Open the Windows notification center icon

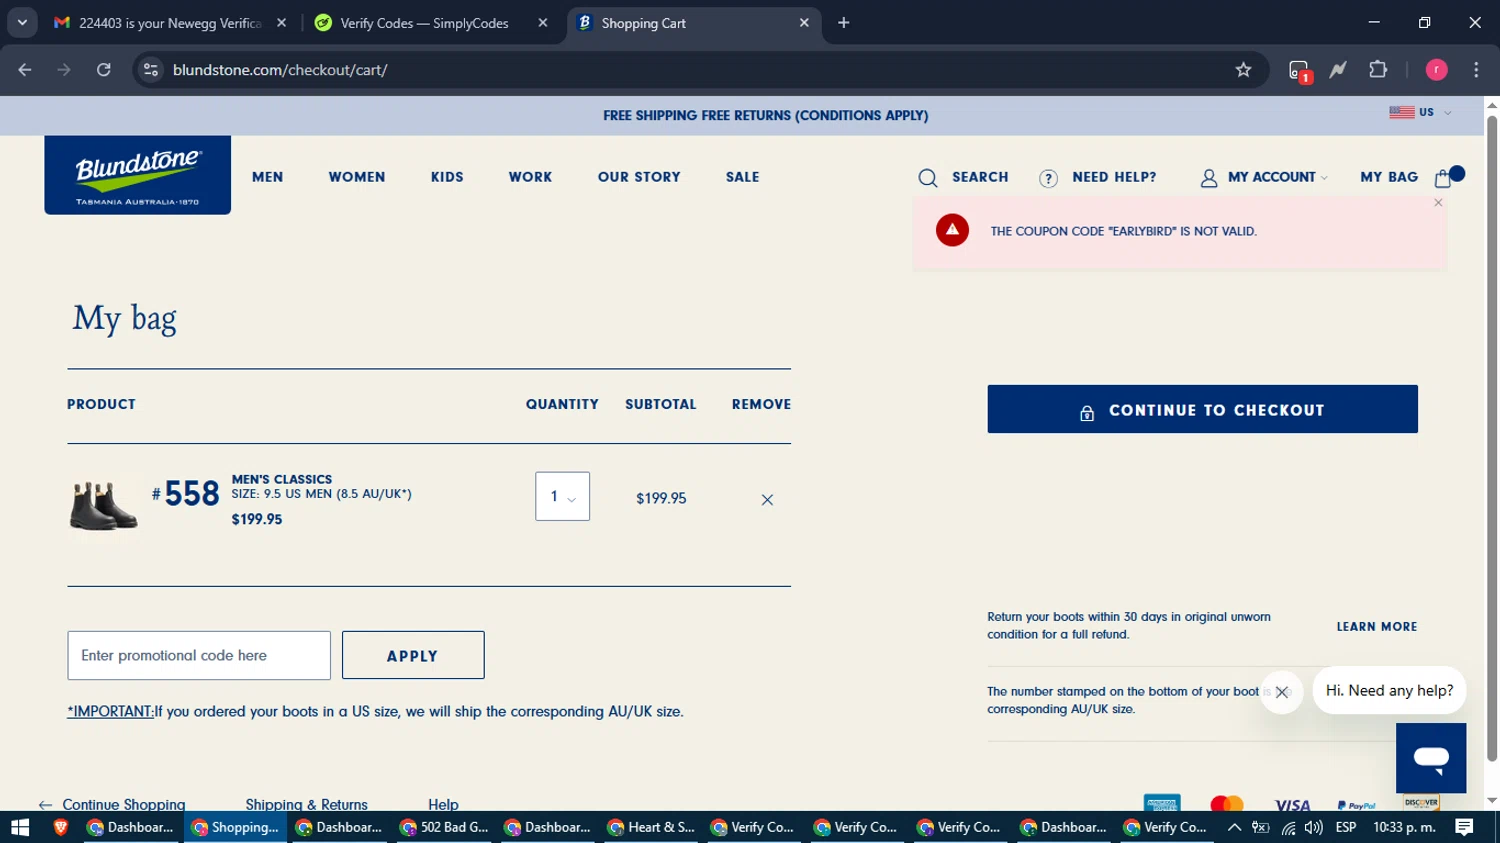pos(1464,827)
